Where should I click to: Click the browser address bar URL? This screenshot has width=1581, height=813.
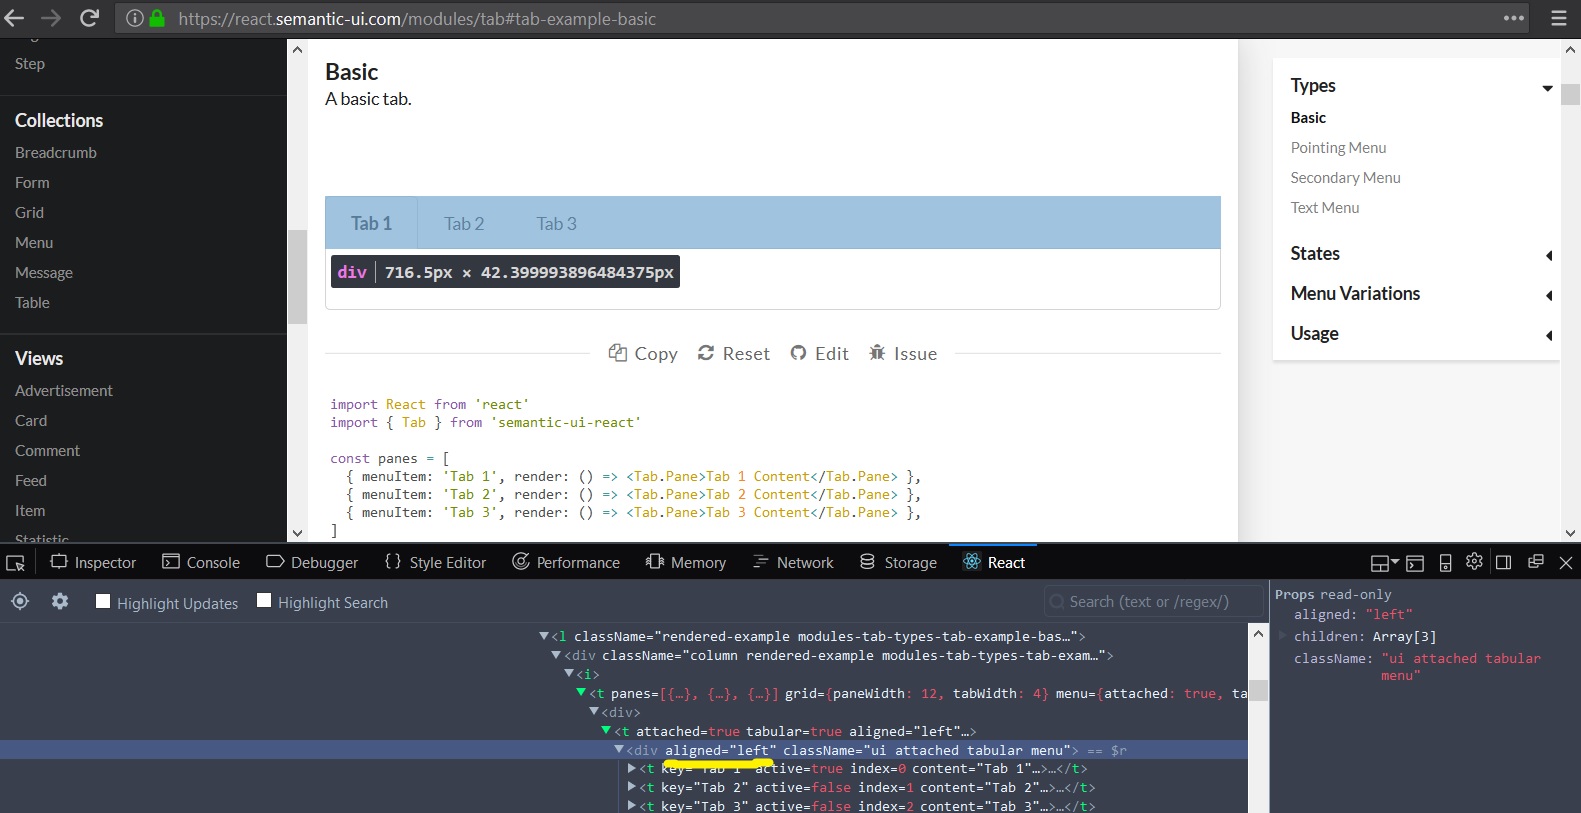(x=417, y=18)
